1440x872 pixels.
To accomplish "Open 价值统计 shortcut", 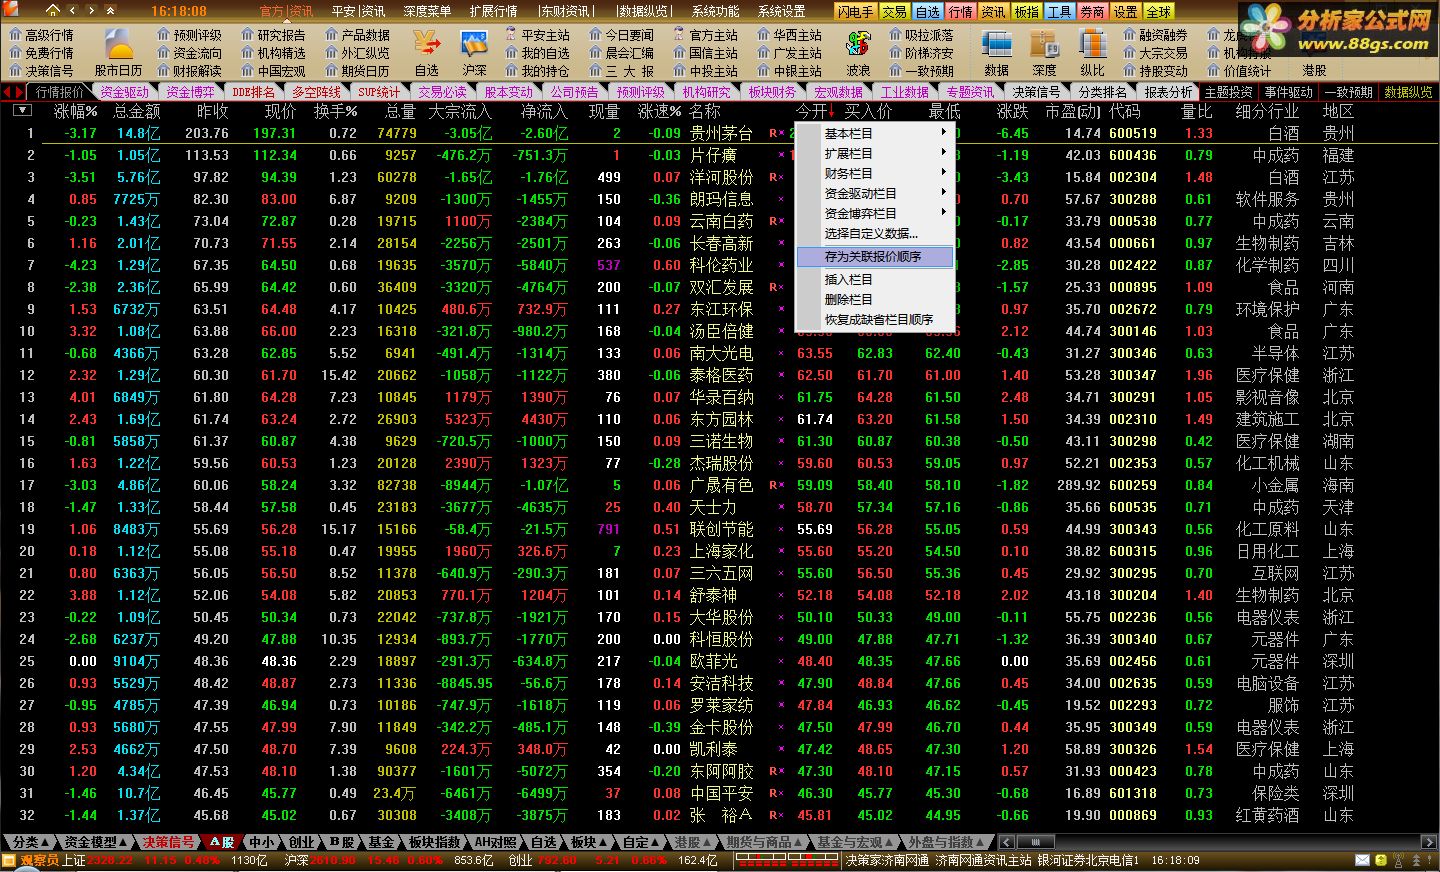I will click(x=1239, y=71).
